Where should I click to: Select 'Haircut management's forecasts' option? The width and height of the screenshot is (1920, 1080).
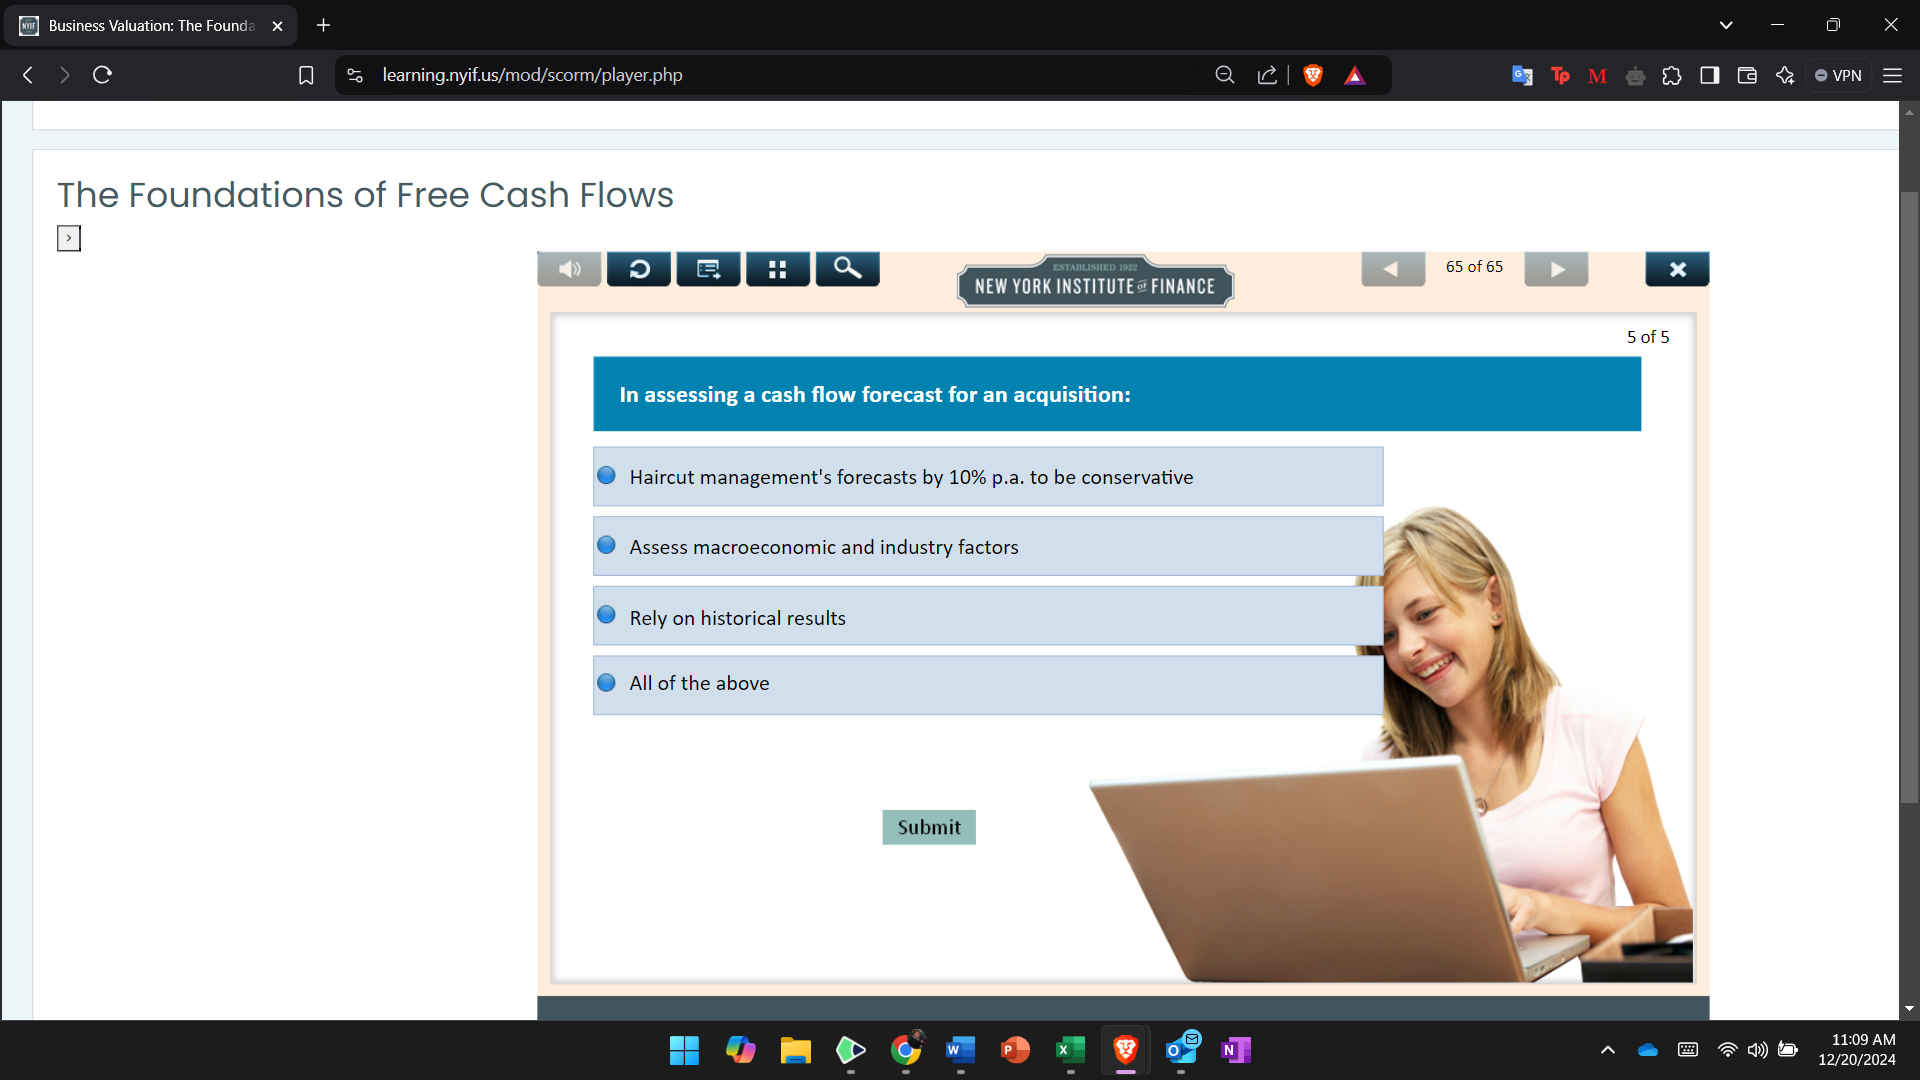[606, 476]
